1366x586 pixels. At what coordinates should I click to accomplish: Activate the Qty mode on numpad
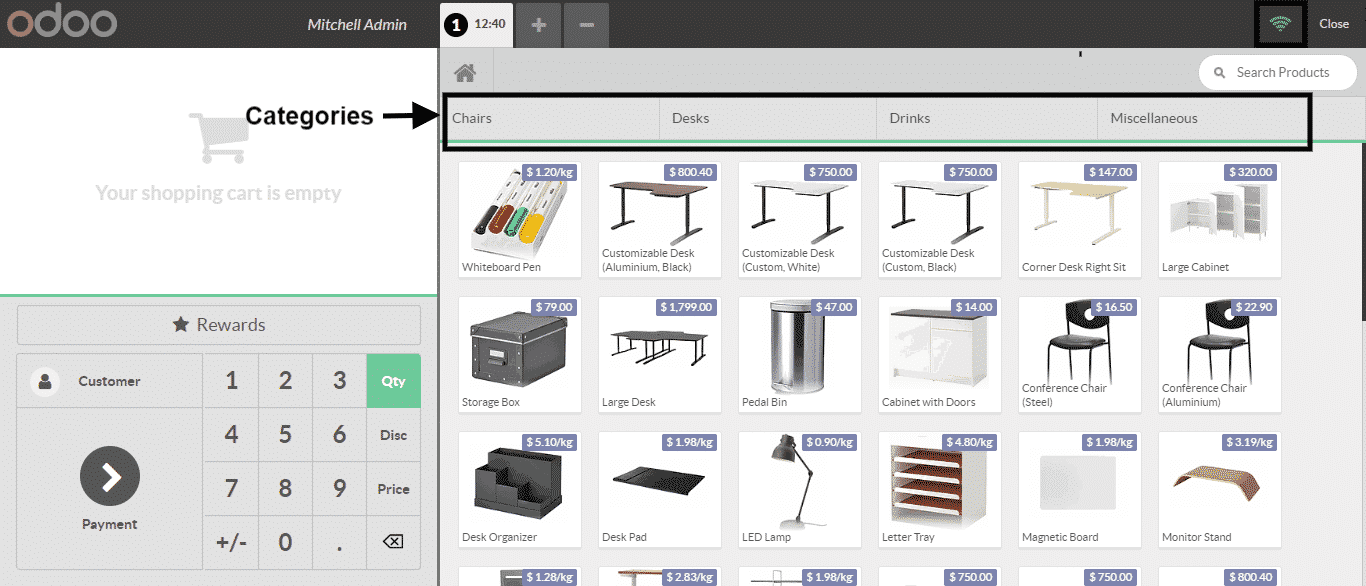pos(393,381)
